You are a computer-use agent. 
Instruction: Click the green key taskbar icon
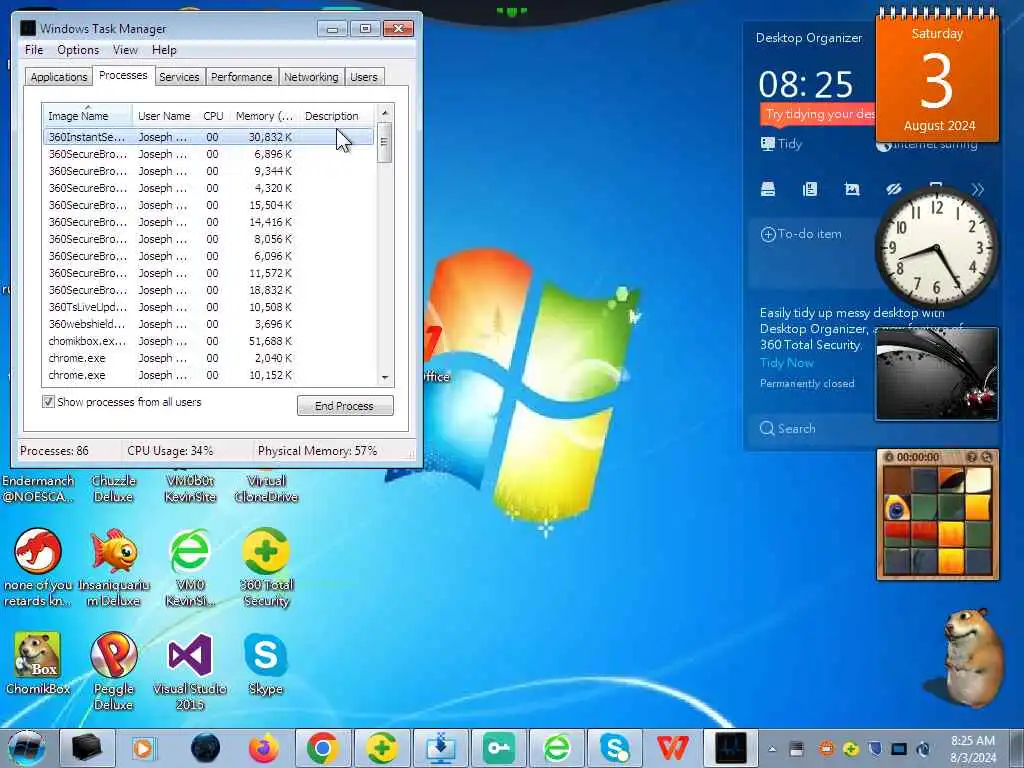499,748
